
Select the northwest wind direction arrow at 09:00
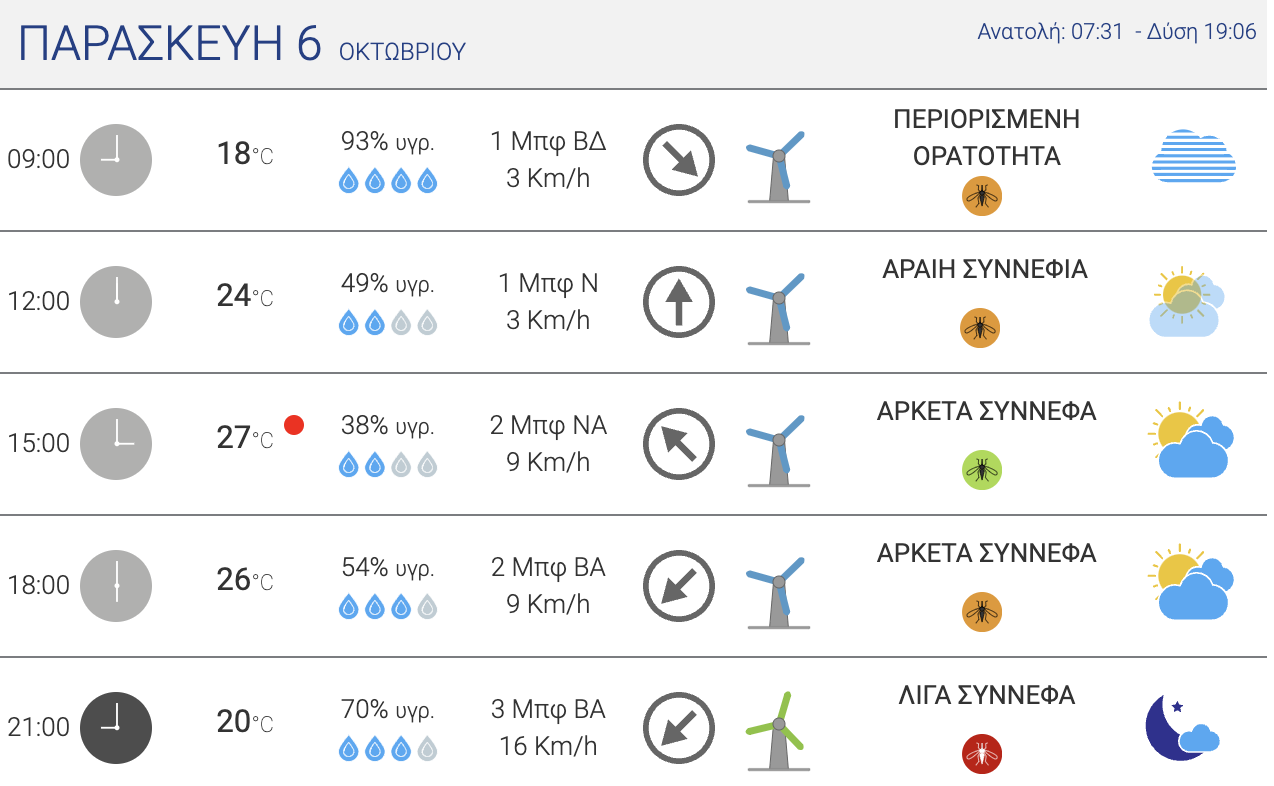coord(679,160)
